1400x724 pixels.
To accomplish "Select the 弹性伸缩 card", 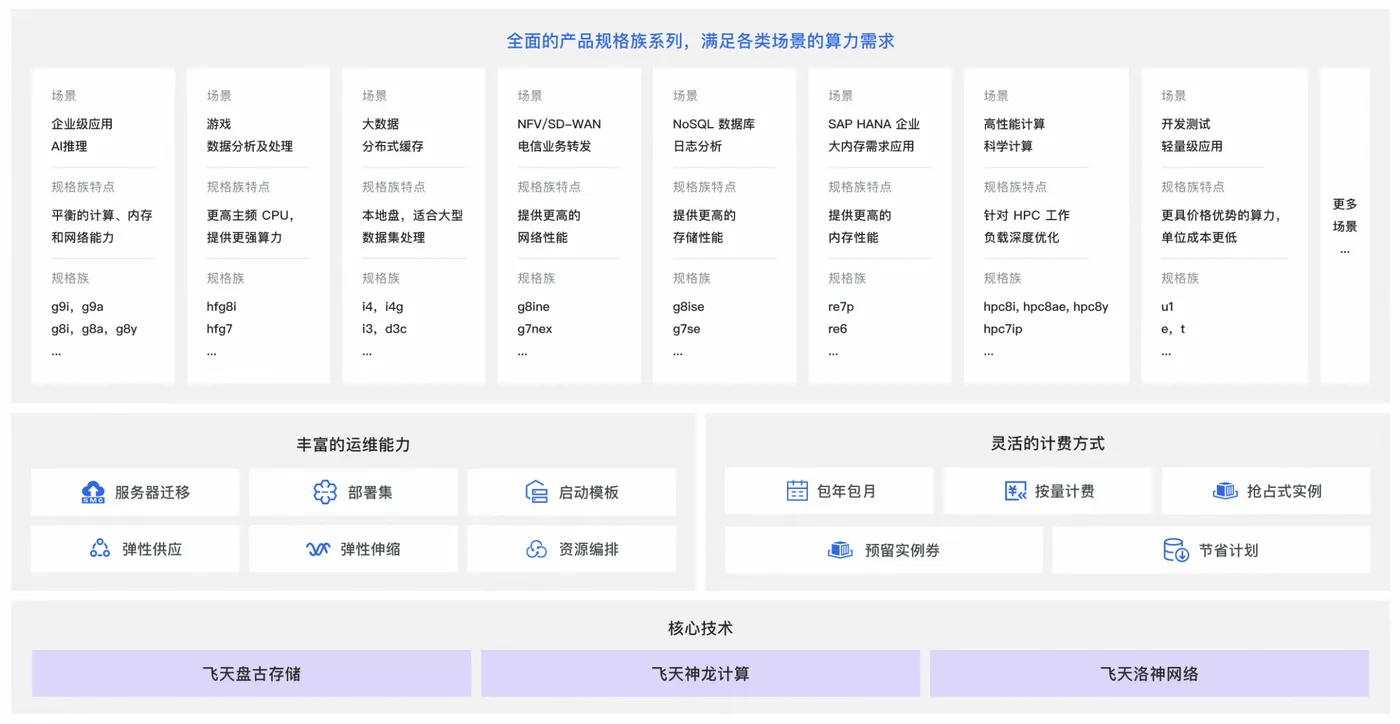I will (353, 549).
